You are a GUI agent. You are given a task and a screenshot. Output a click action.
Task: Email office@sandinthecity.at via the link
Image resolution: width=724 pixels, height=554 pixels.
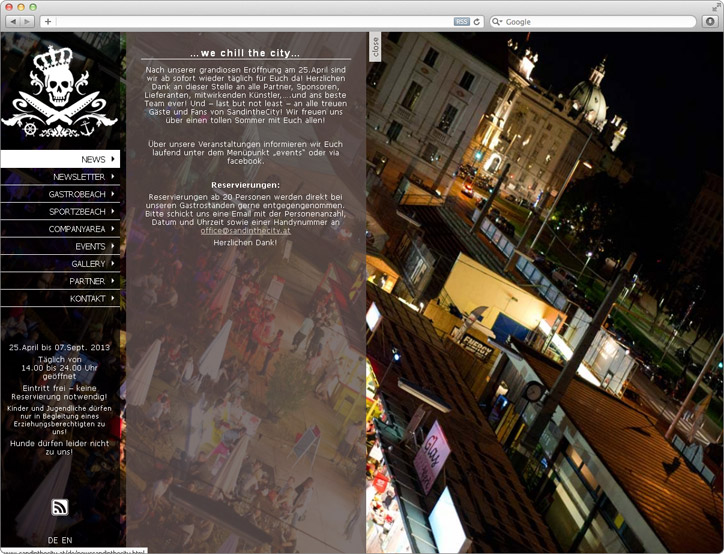pos(245,230)
